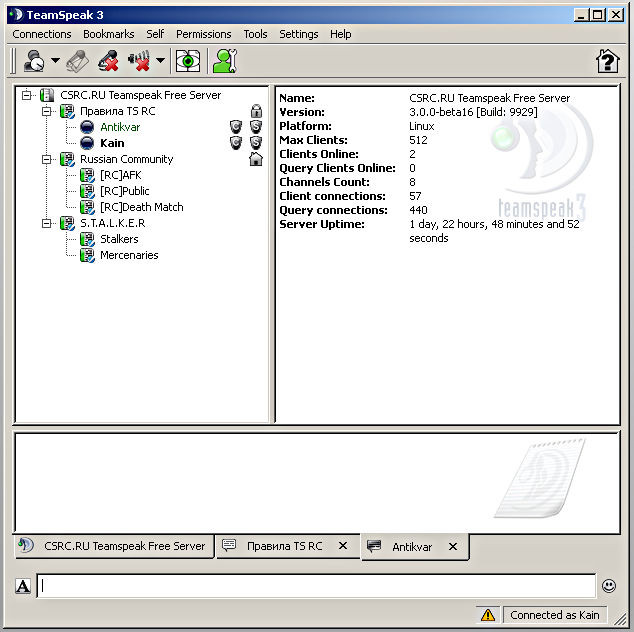This screenshot has width=634, height=632.
Task: Collapse the Russian Community channel tree
Action: pyautogui.click(x=47, y=159)
